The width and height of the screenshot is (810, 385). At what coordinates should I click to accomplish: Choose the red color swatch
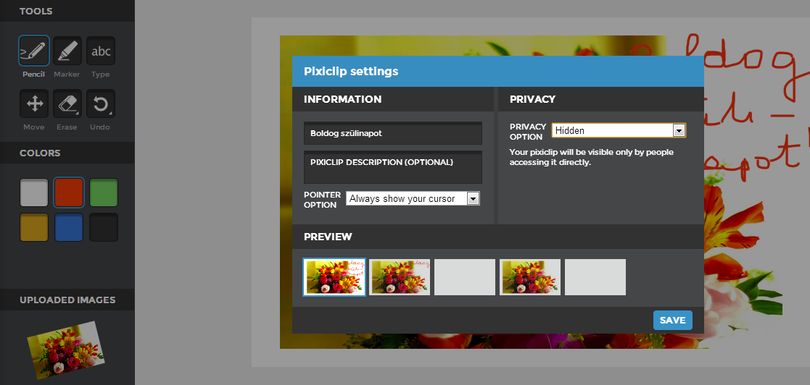point(69,193)
